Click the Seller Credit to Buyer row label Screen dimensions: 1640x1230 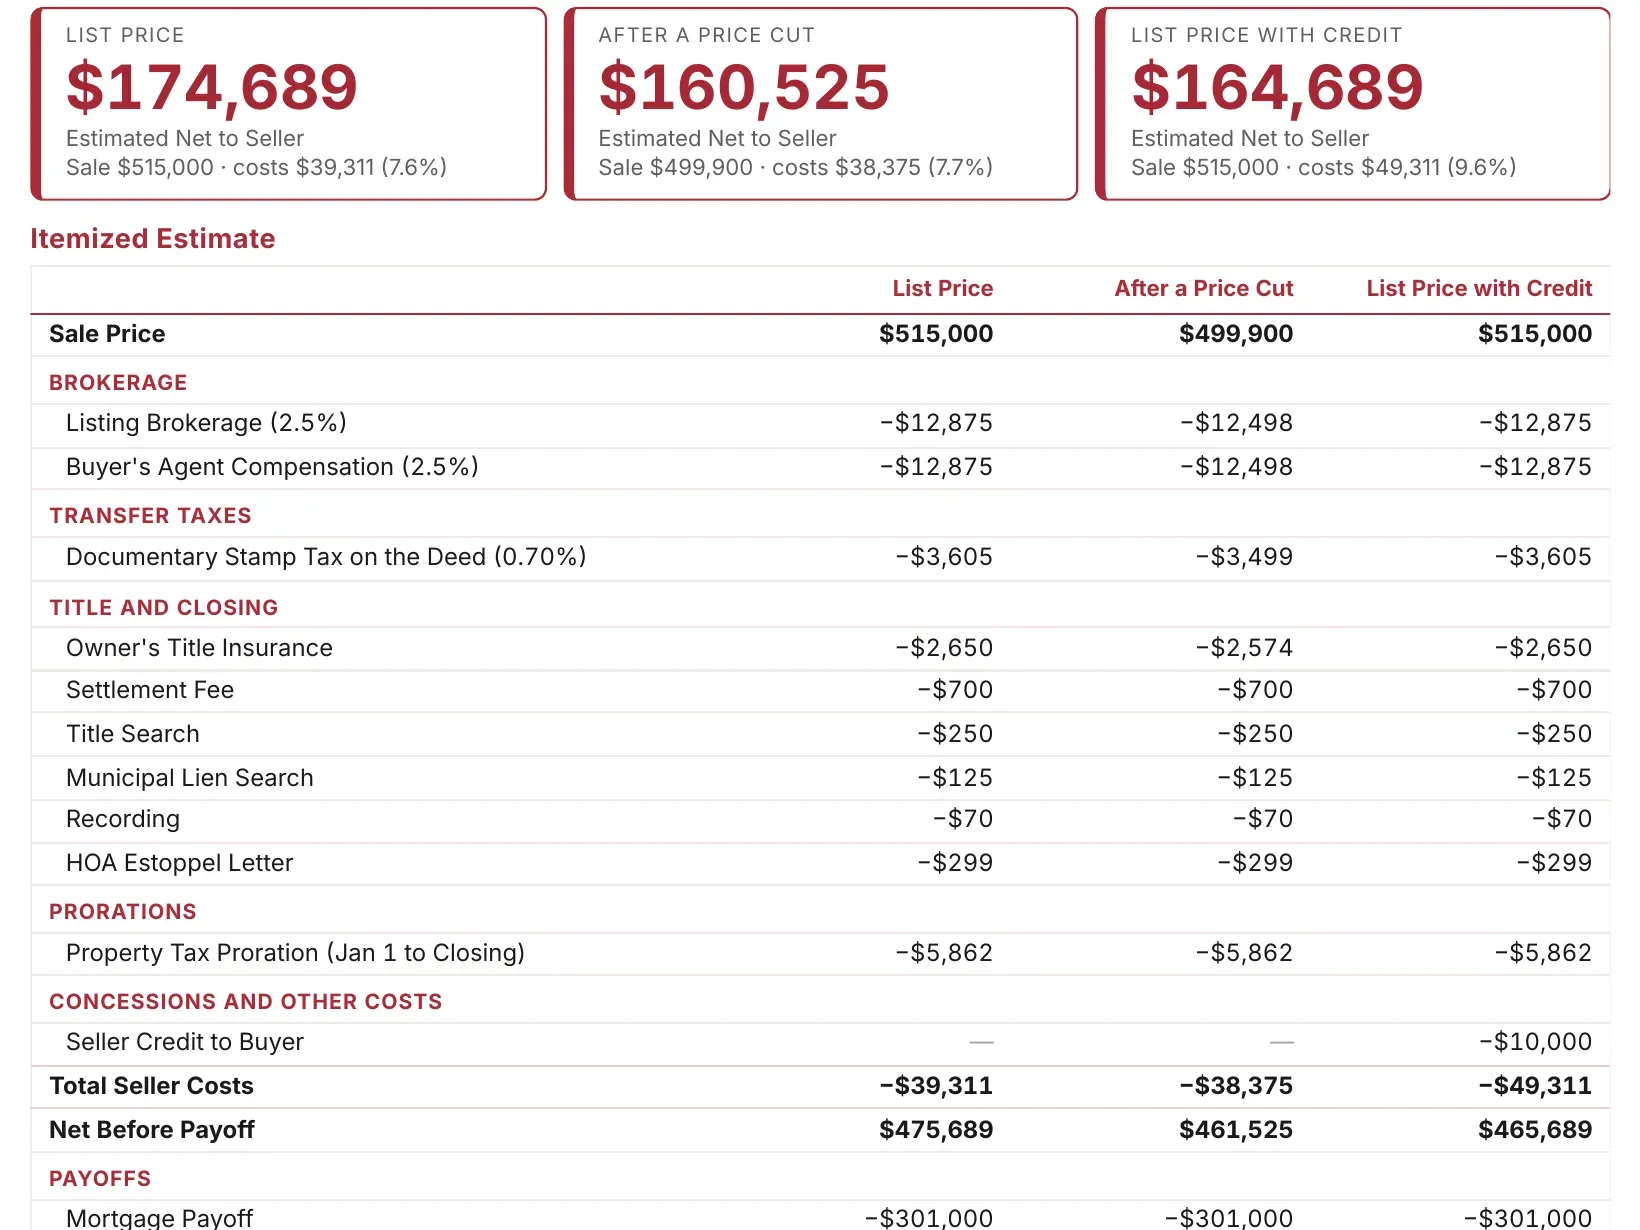pos(185,1042)
